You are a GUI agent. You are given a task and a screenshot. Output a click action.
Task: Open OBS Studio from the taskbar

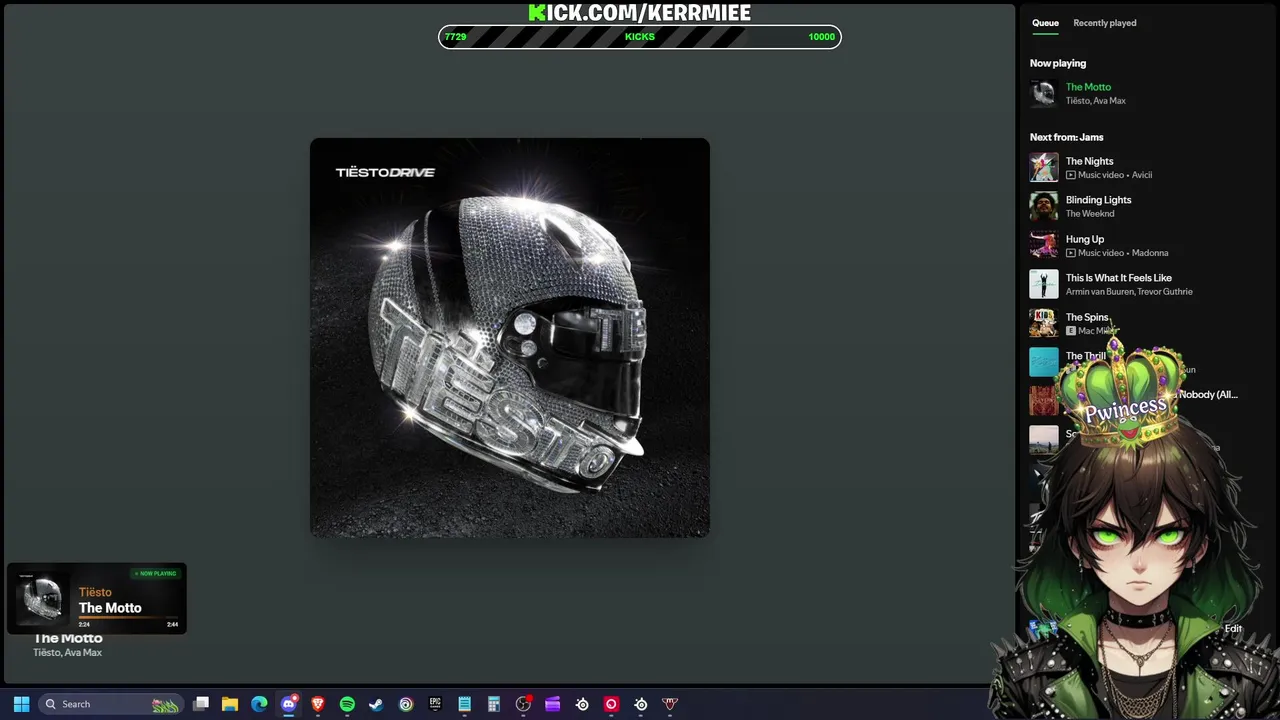coord(523,704)
